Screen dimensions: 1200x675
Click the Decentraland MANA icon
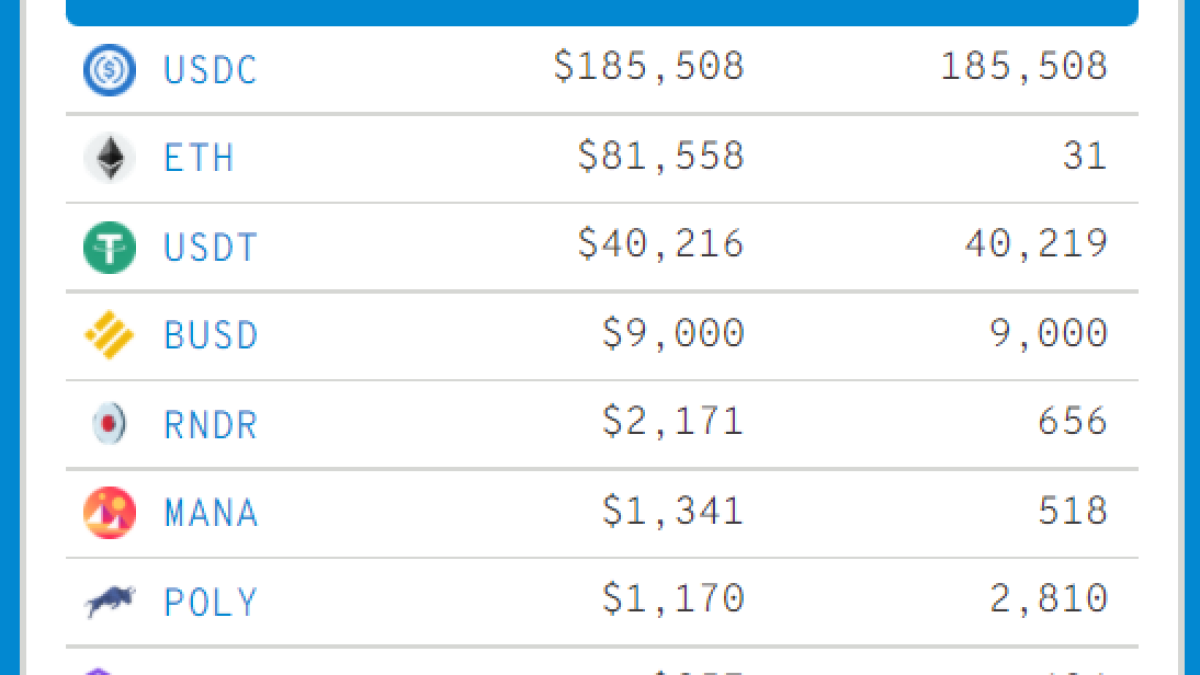coord(109,513)
